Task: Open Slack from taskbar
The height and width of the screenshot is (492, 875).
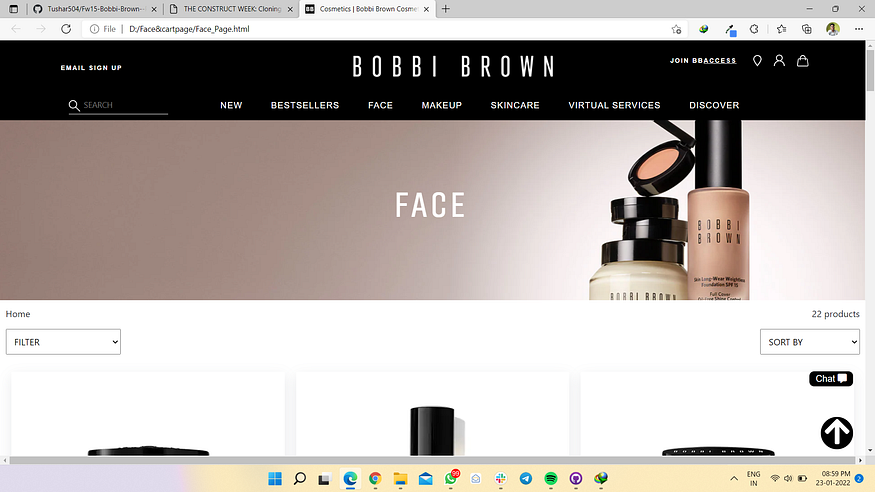Action: coord(501,479)
